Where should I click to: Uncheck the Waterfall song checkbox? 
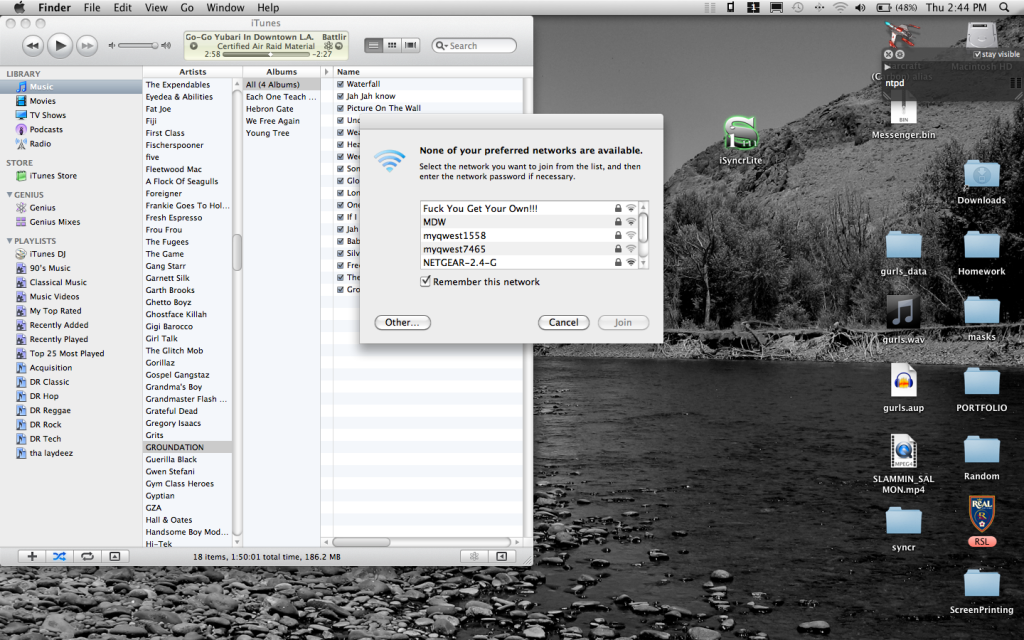341,84
